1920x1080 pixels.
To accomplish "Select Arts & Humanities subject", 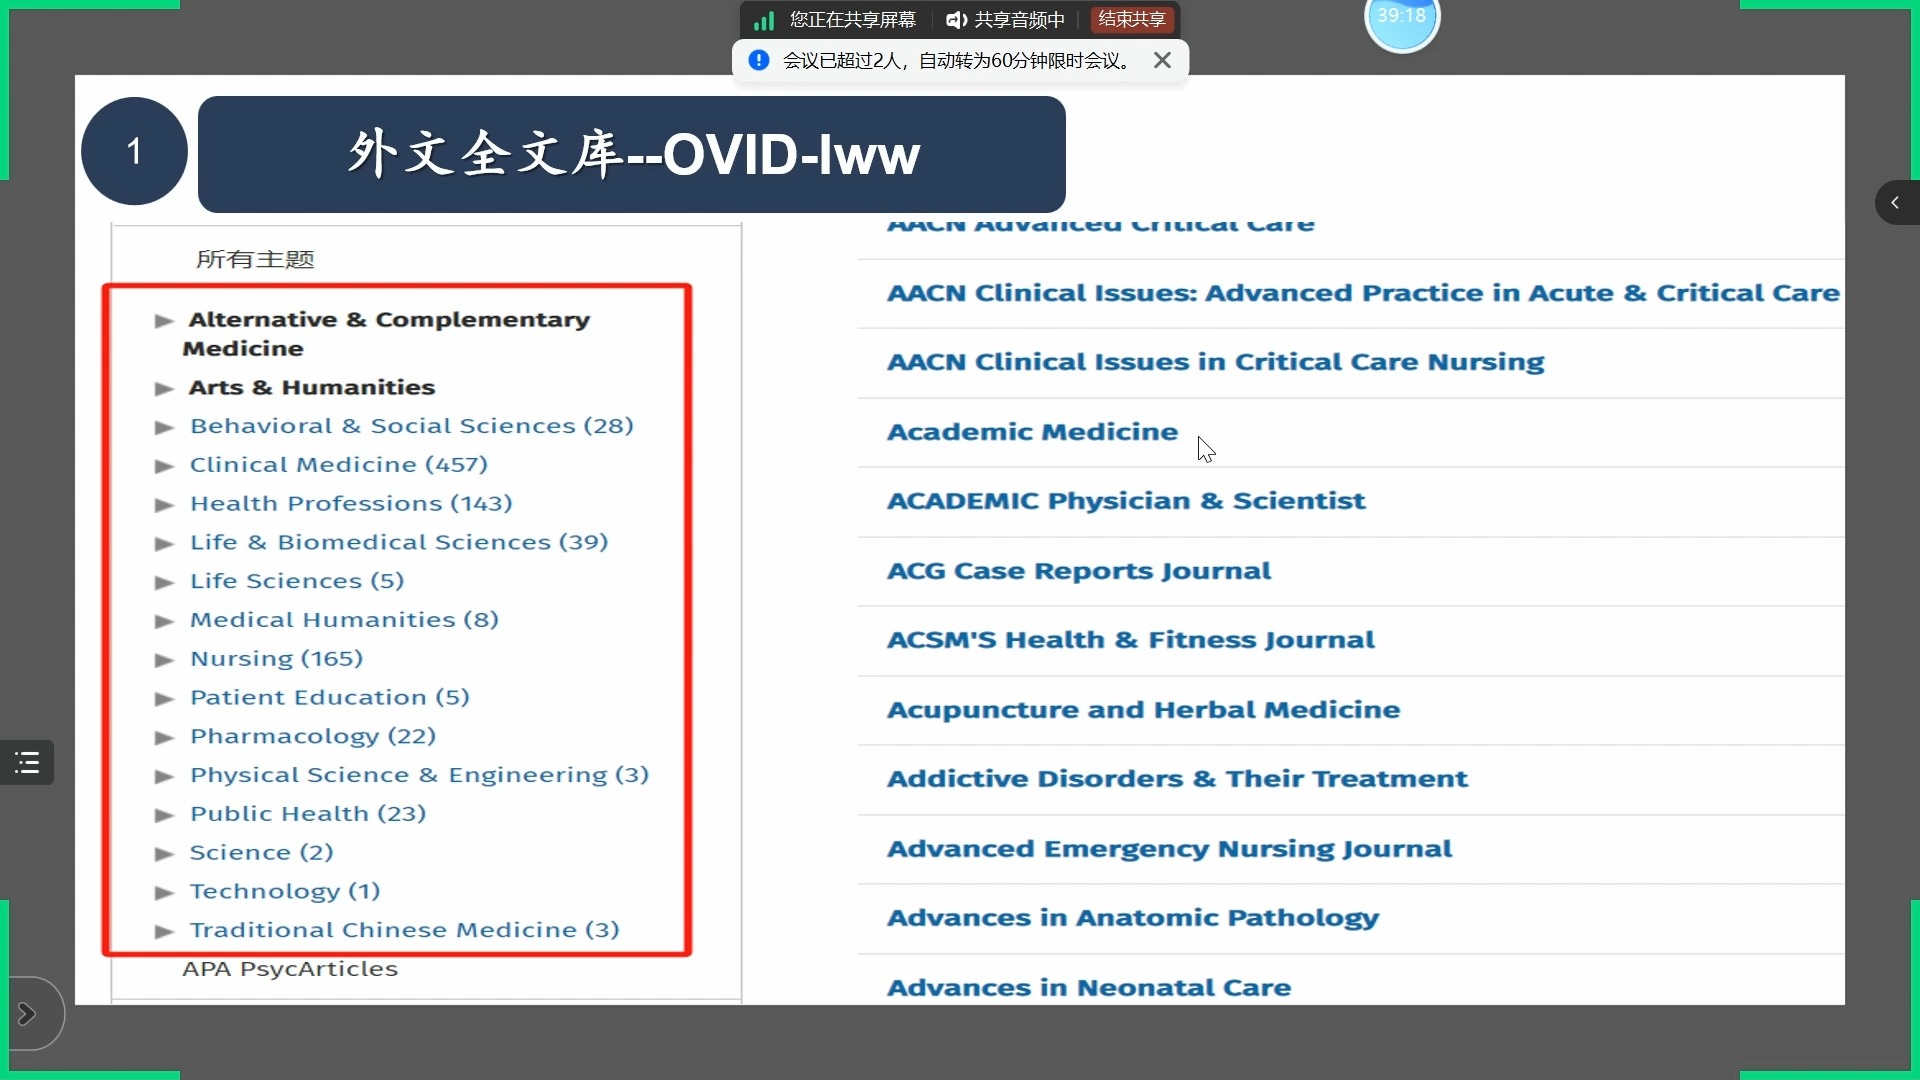I will click(312, 387).
